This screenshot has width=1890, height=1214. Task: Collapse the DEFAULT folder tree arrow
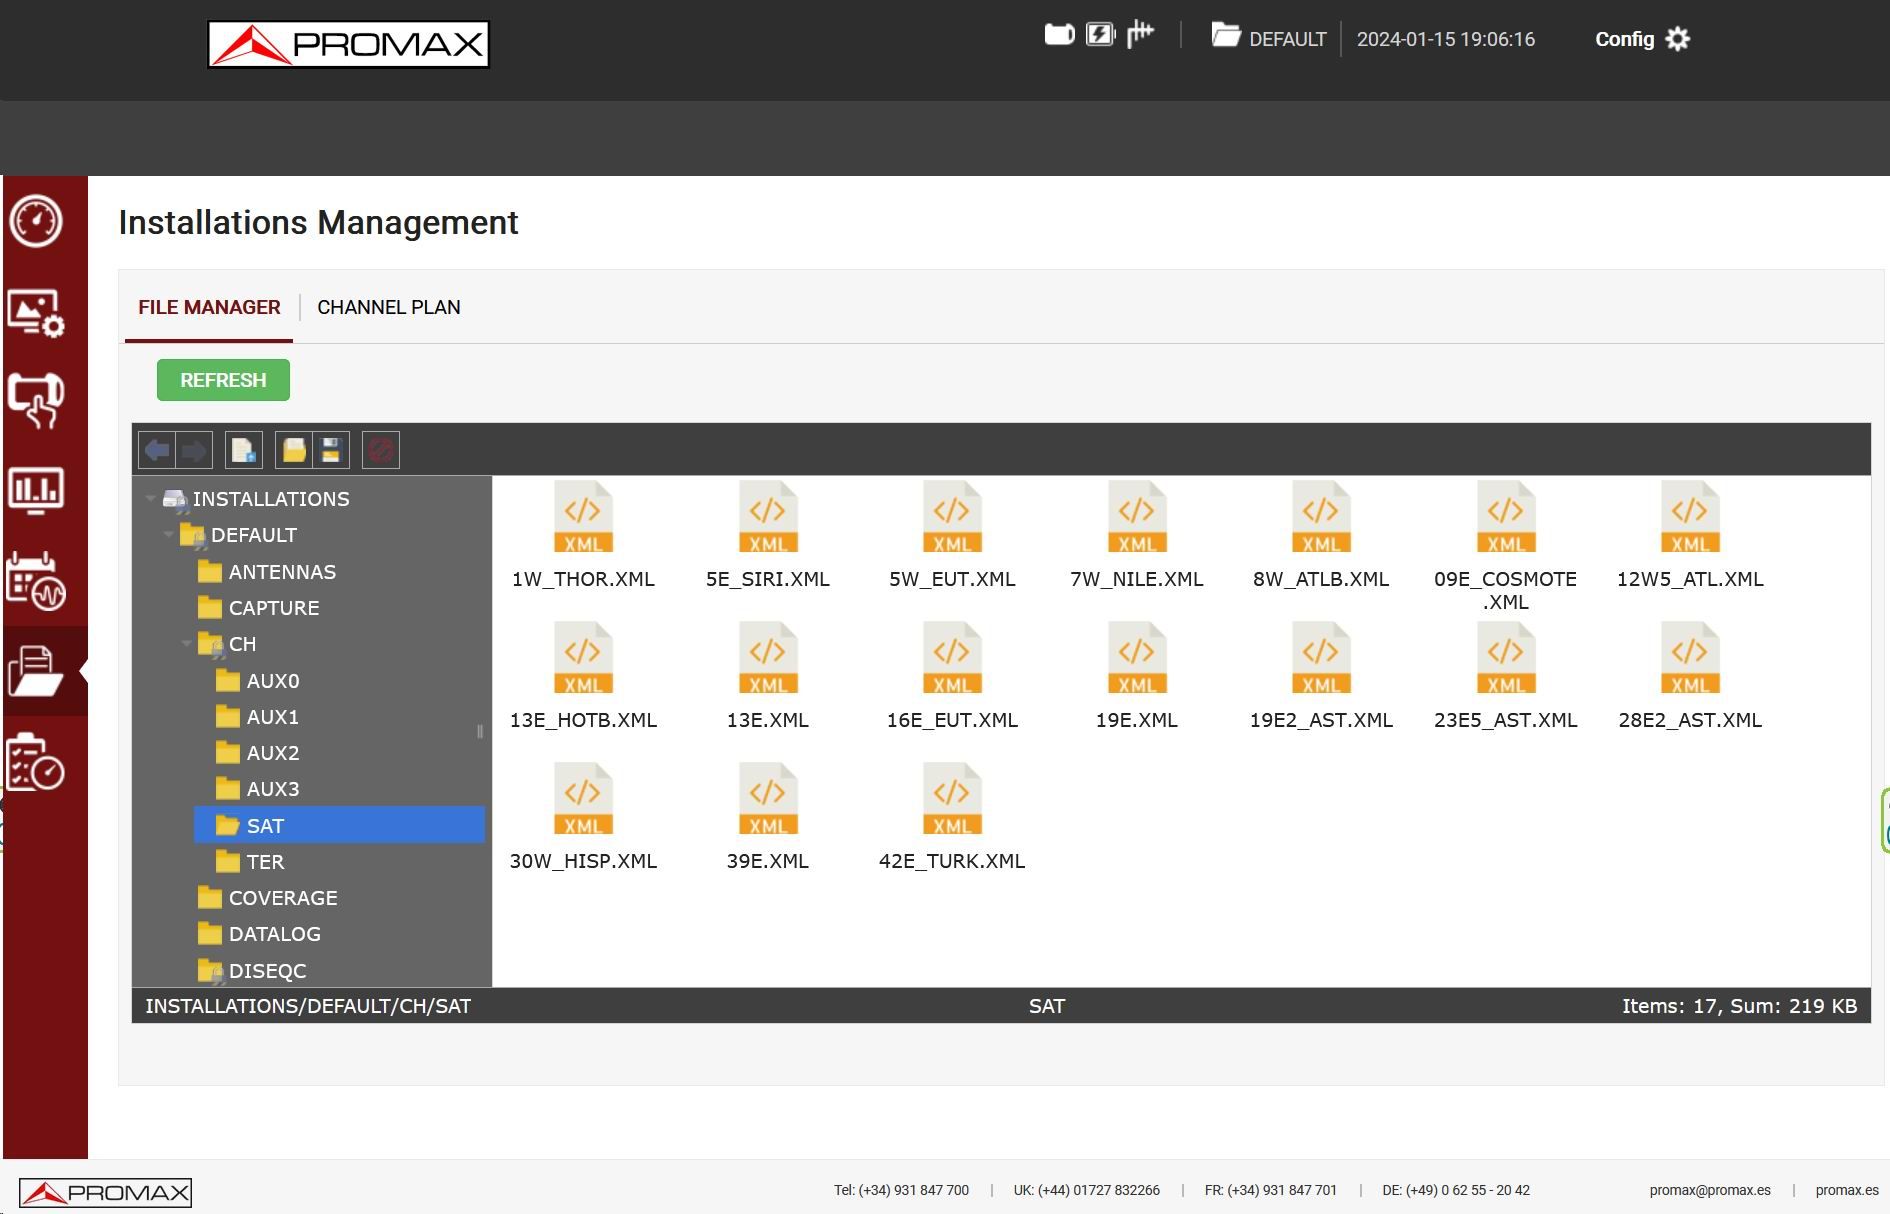pyautogui.click(x=168, y=535)
